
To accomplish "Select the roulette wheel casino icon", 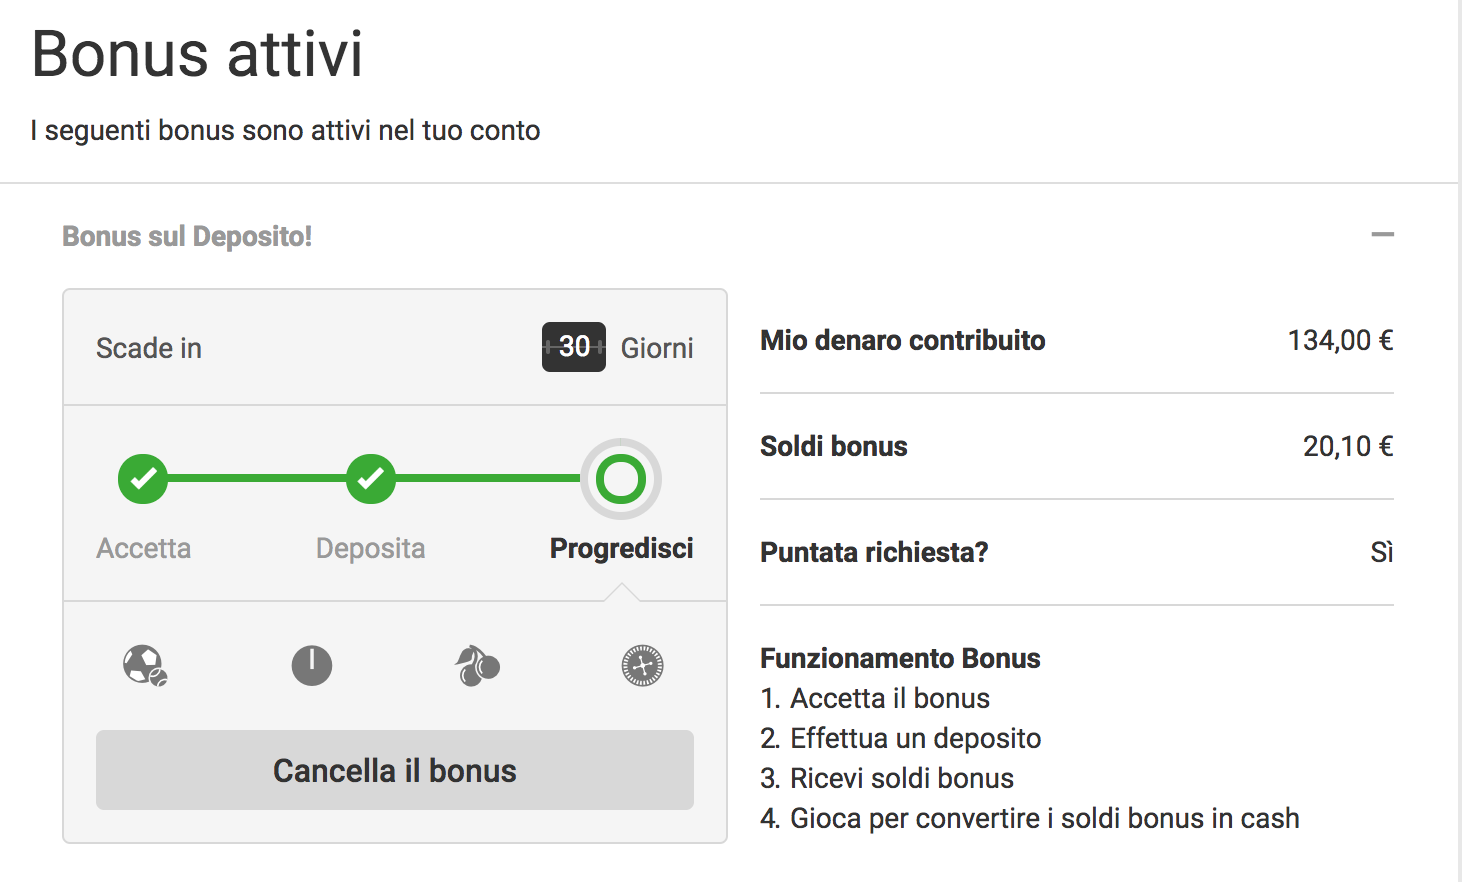I will click(642, 665).
